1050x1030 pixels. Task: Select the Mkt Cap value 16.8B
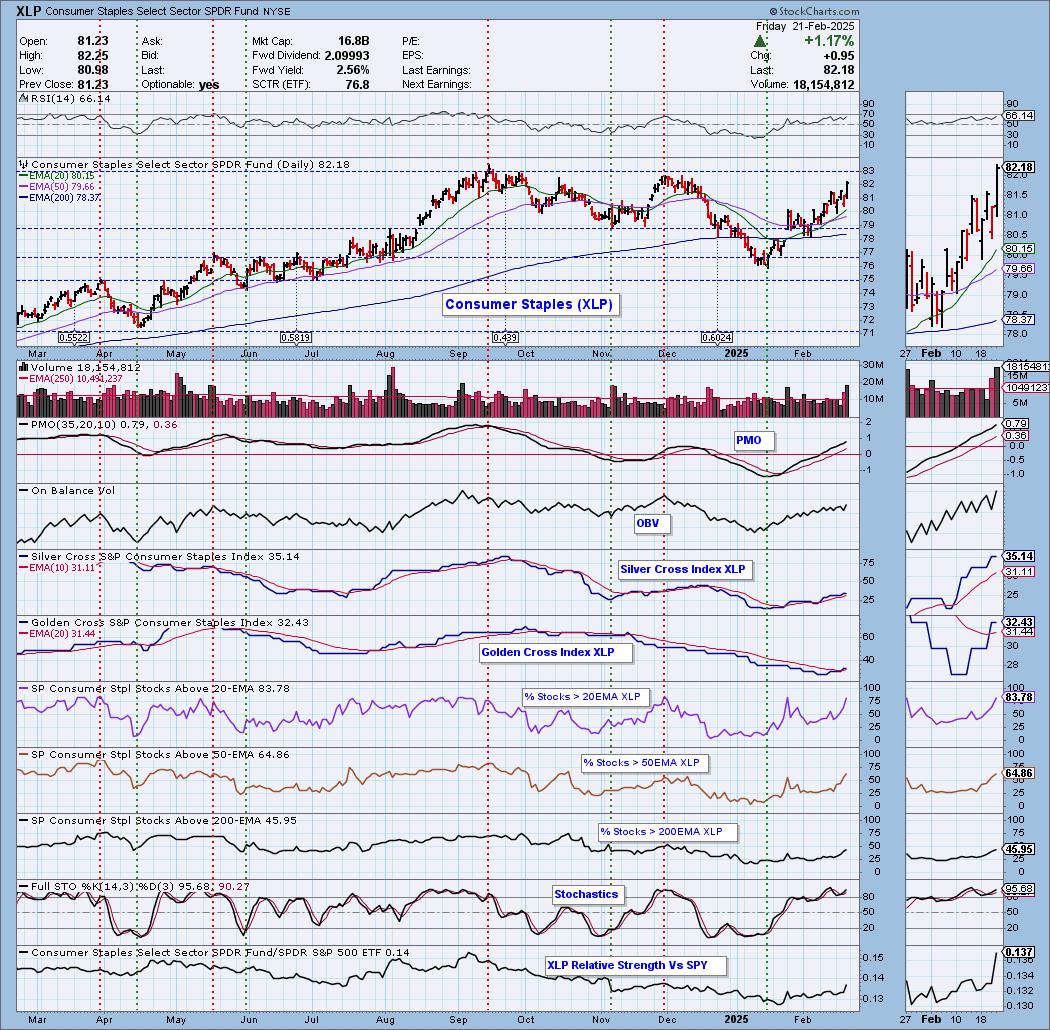click(x=354, y=42)
